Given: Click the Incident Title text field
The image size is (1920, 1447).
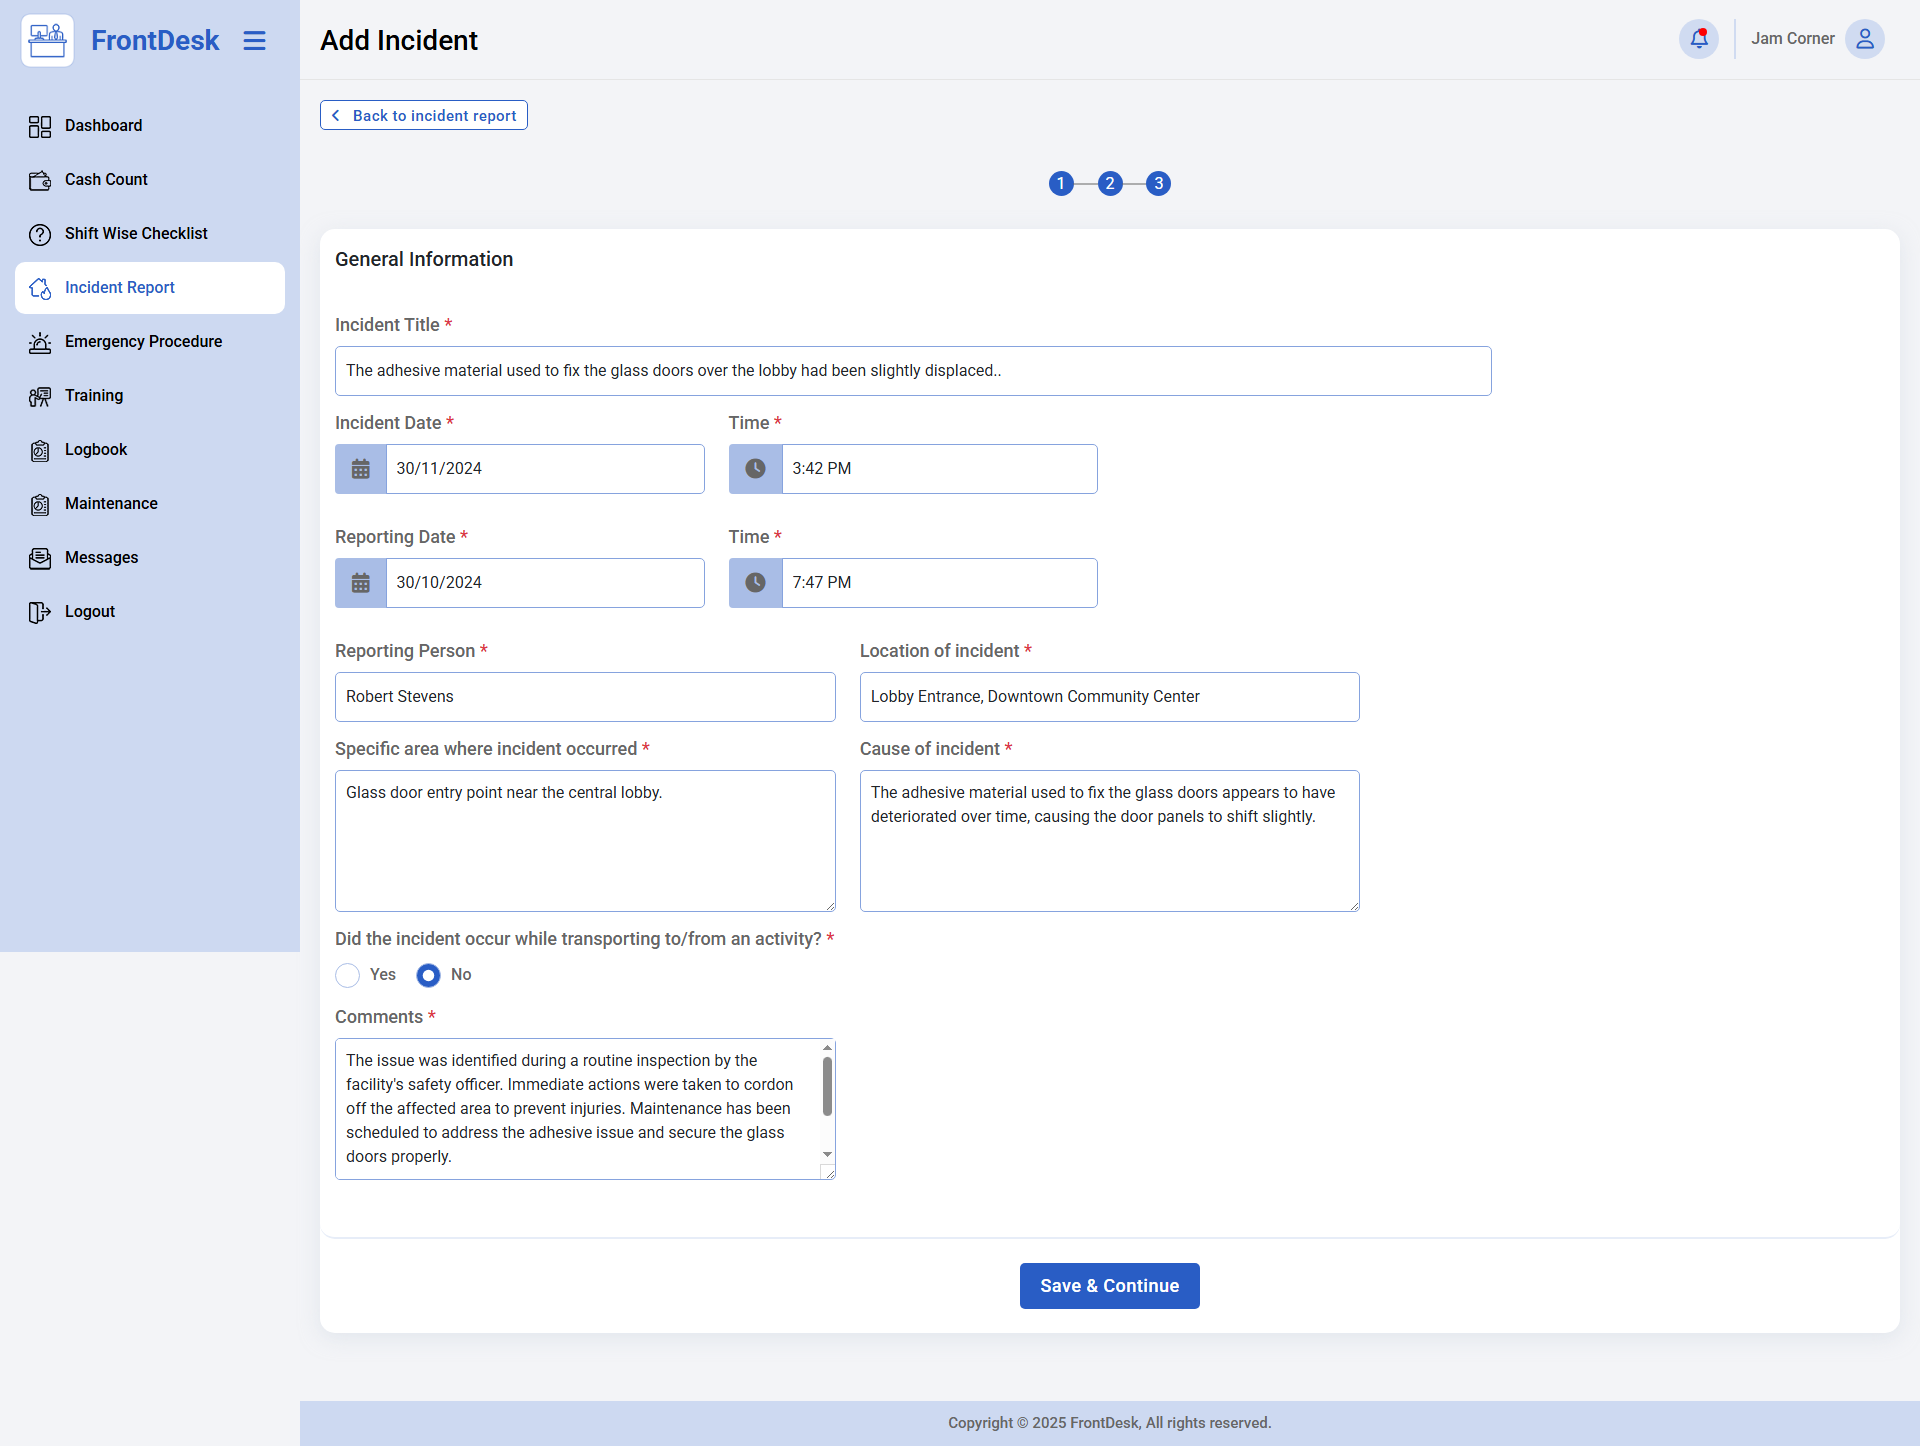Looking at the screenshot, I should (912, 371).
